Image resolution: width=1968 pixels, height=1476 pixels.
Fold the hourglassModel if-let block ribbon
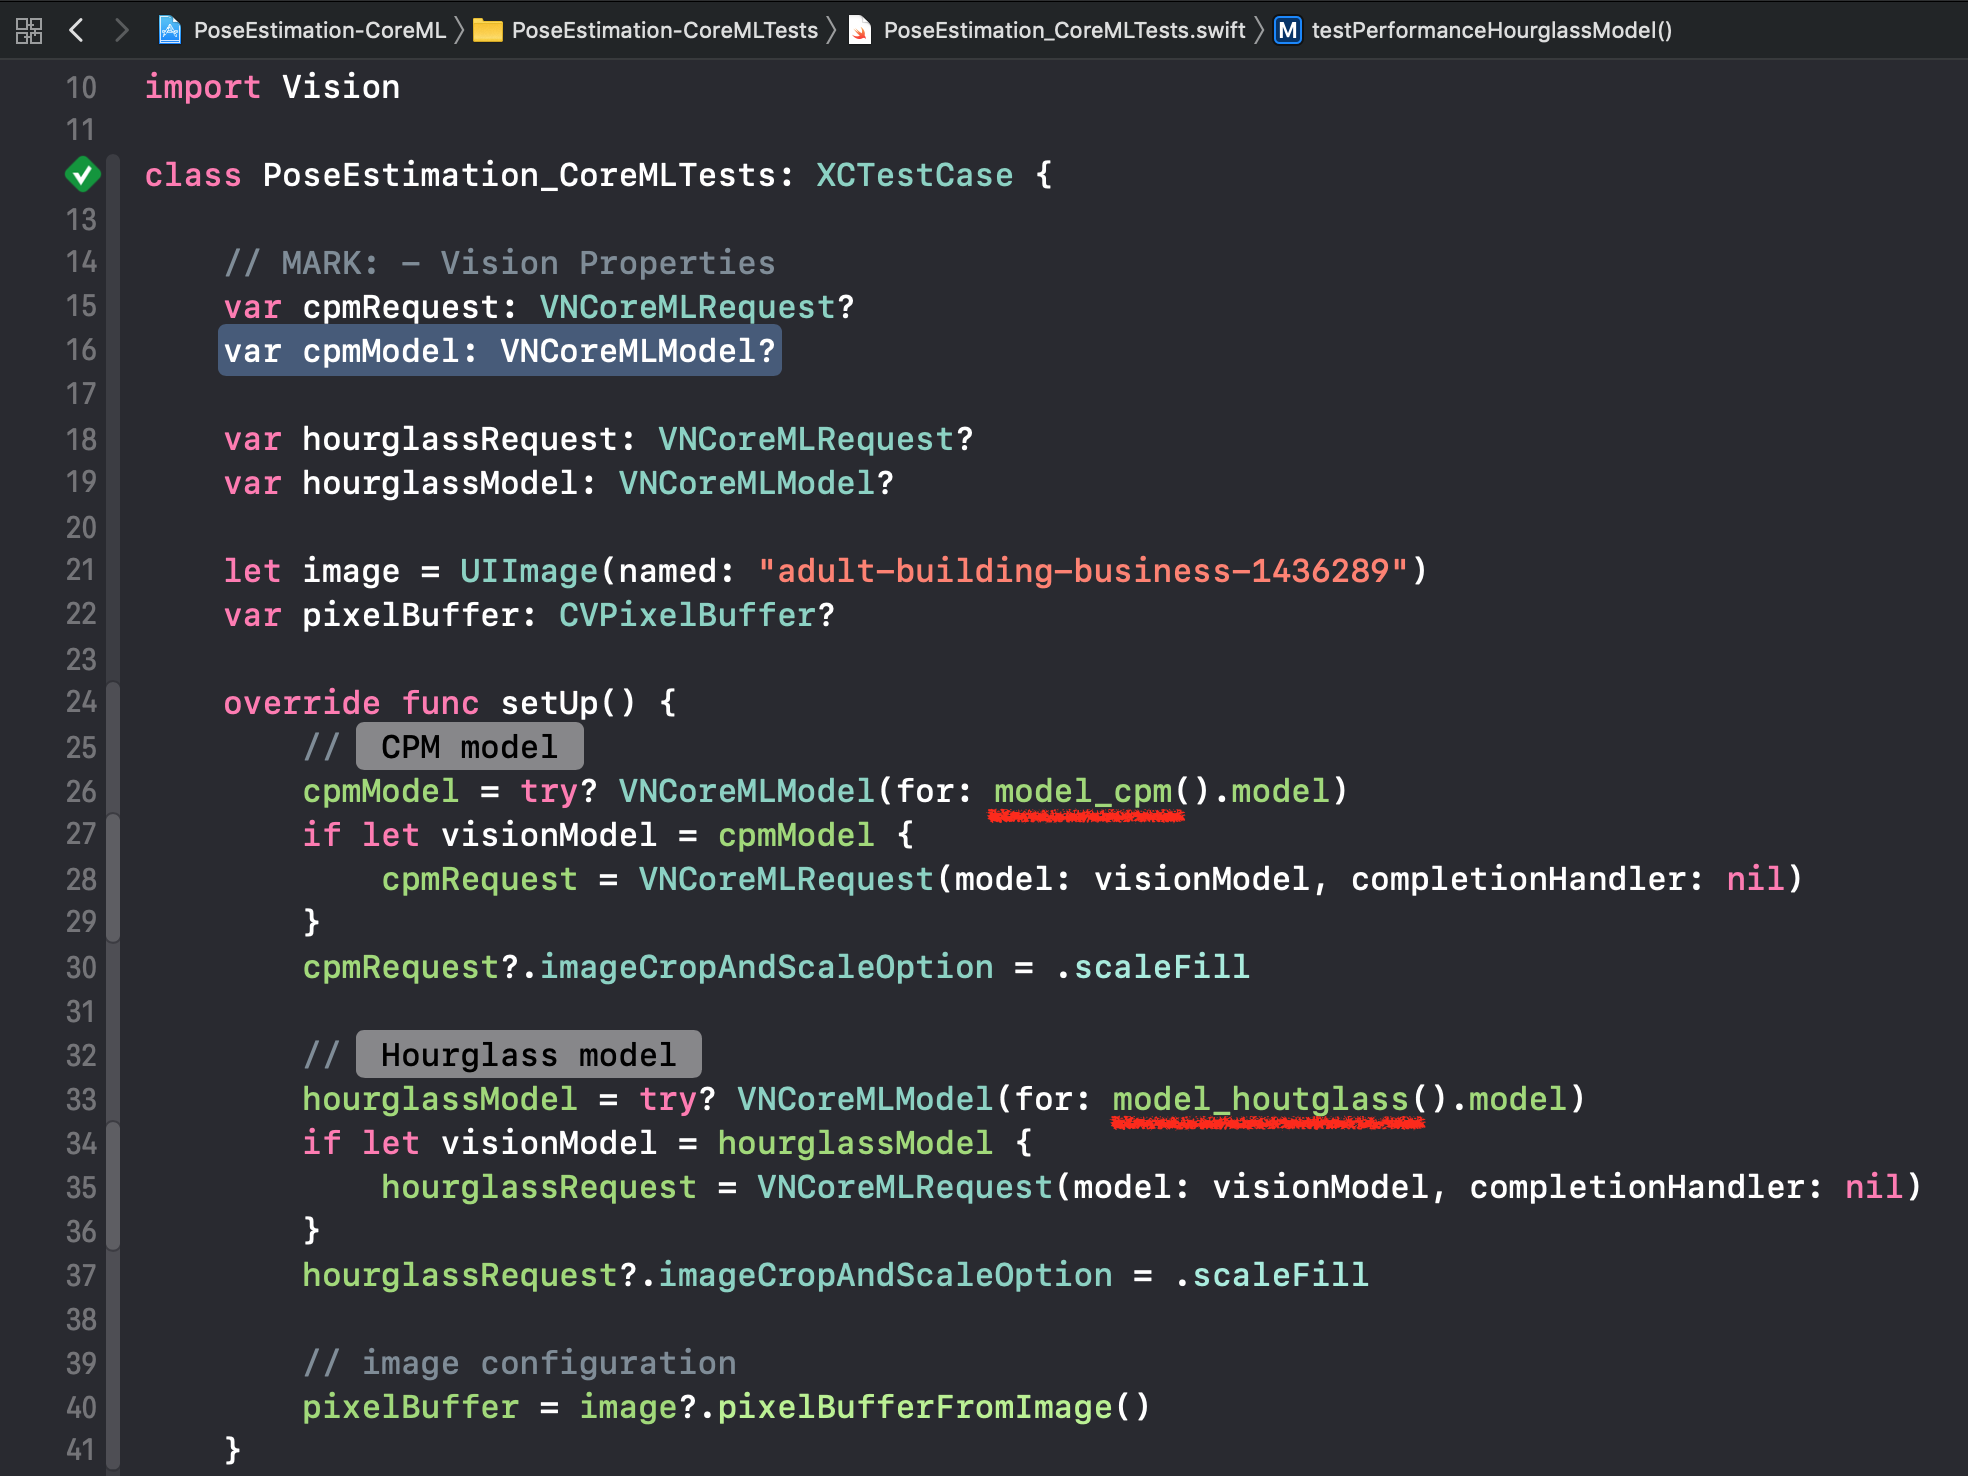tap(113, 1186)
